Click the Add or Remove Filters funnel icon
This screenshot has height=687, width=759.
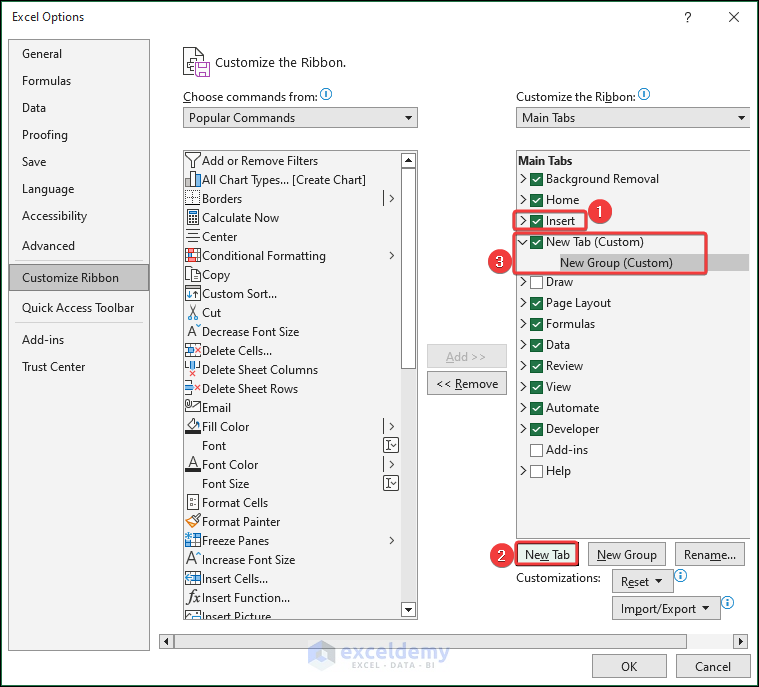(x=193, y=160)
